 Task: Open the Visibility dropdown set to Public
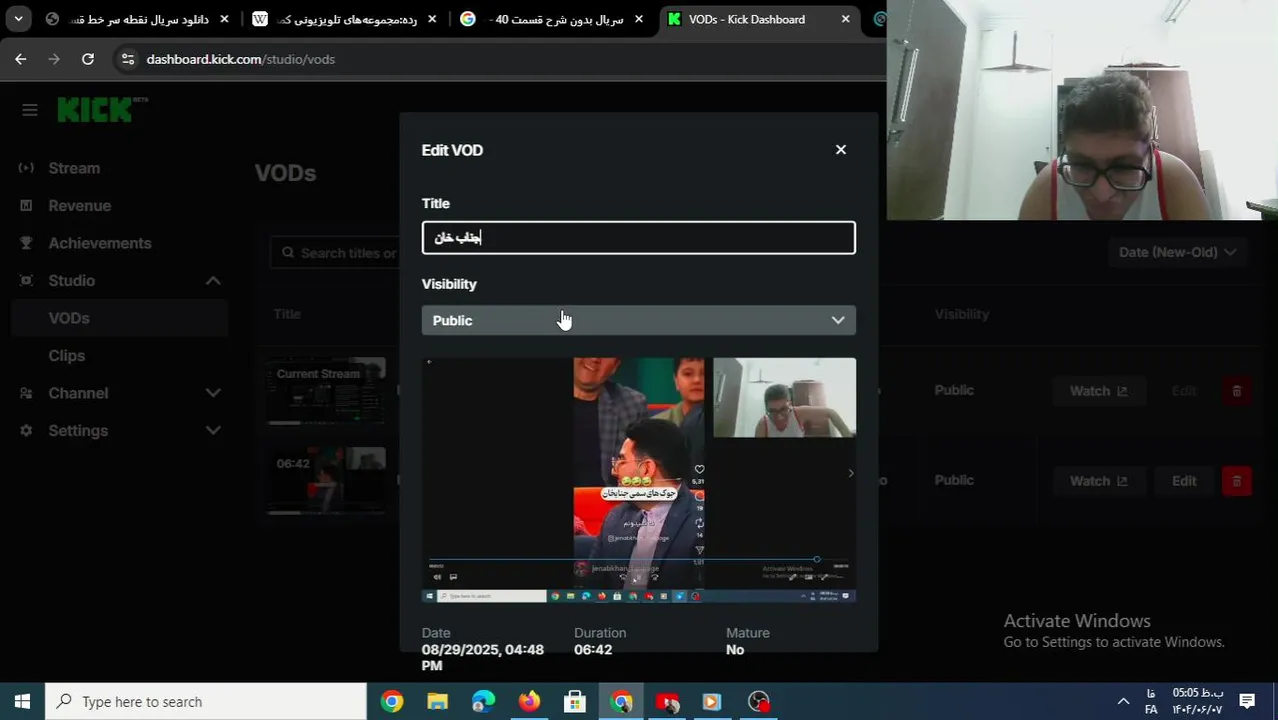point(638,320)
